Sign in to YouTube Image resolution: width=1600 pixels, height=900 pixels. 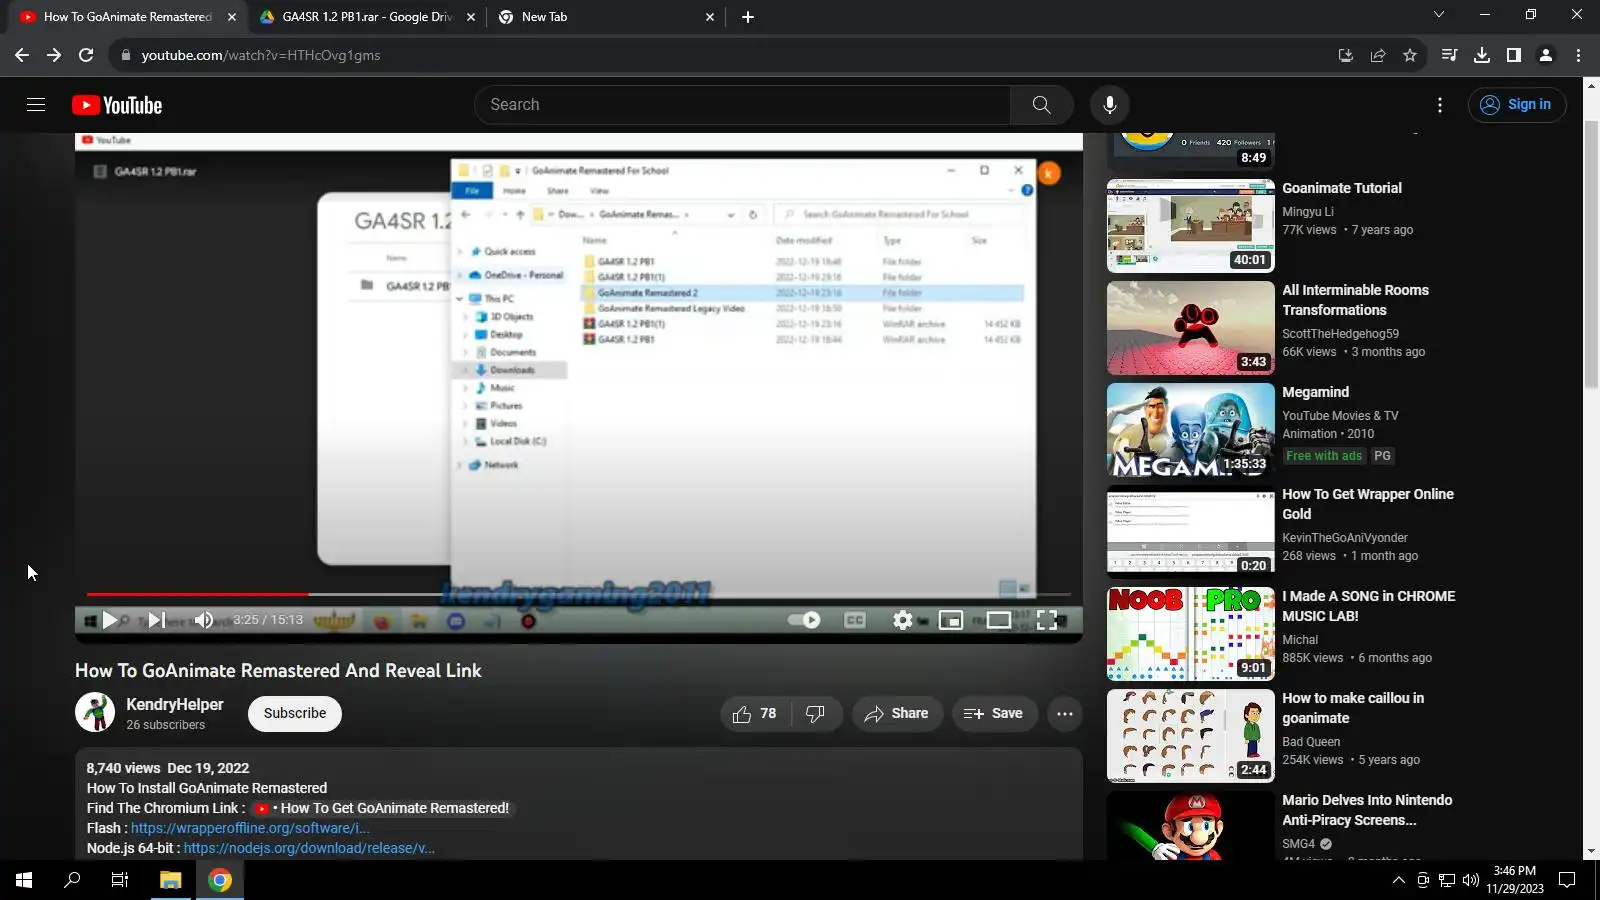tap(1517, 105)
